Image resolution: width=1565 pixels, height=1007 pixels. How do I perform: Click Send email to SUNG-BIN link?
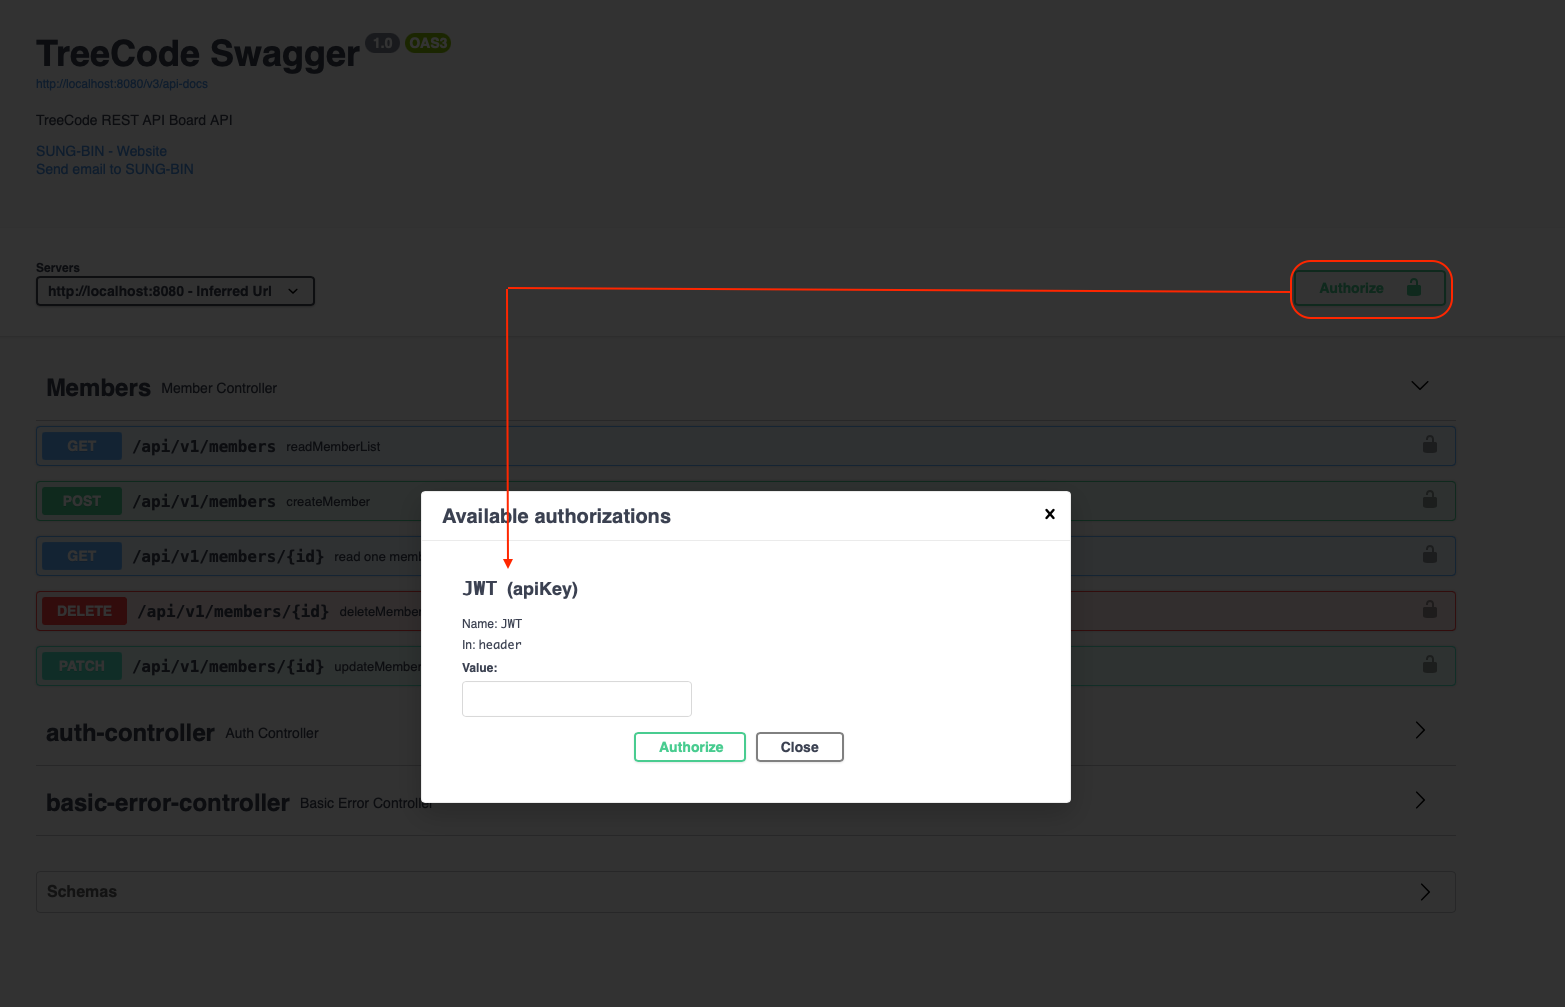[115, 169]
